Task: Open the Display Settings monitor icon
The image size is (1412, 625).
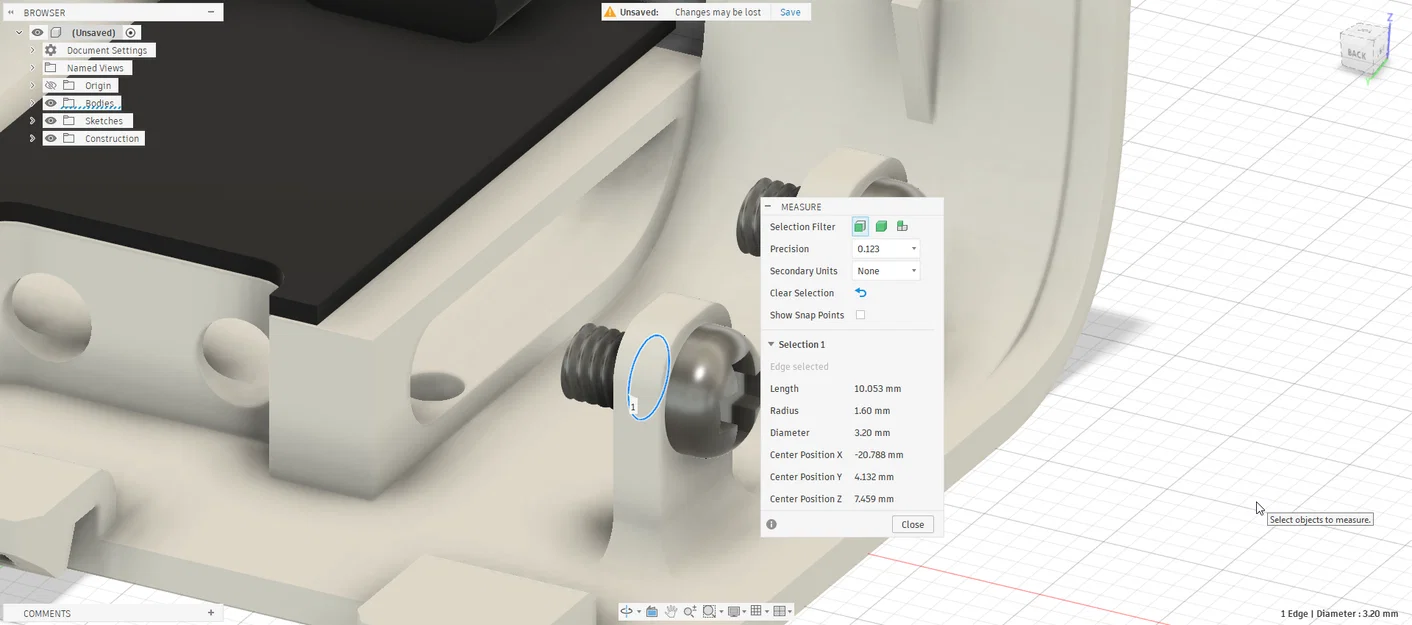Action: pos(734,611)
